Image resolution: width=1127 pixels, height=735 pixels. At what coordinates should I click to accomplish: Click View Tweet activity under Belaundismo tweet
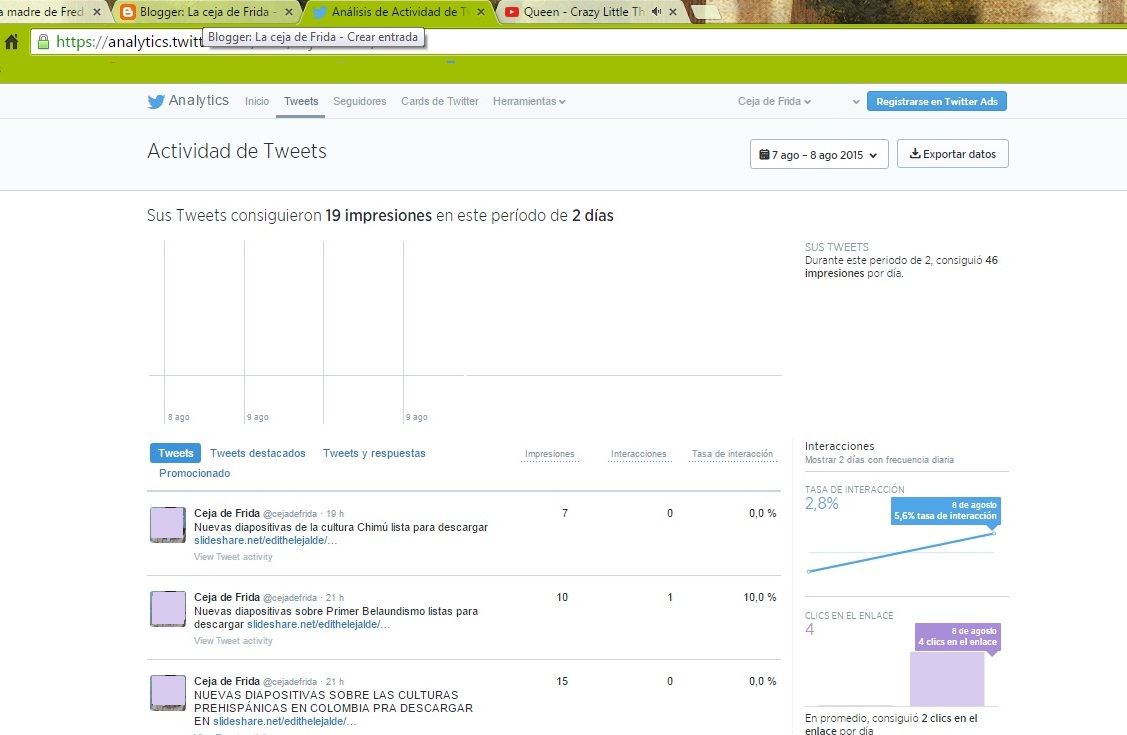pyautogui.click(x=233, y=641)
